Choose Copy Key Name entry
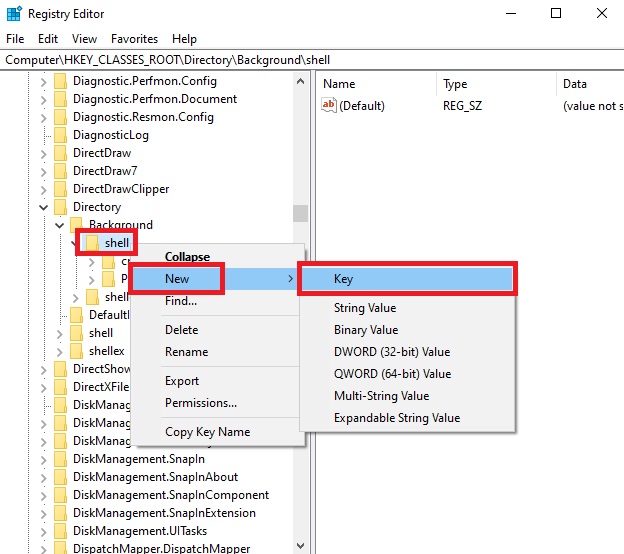This screenshot has width=624, height=554. (208, 432)
